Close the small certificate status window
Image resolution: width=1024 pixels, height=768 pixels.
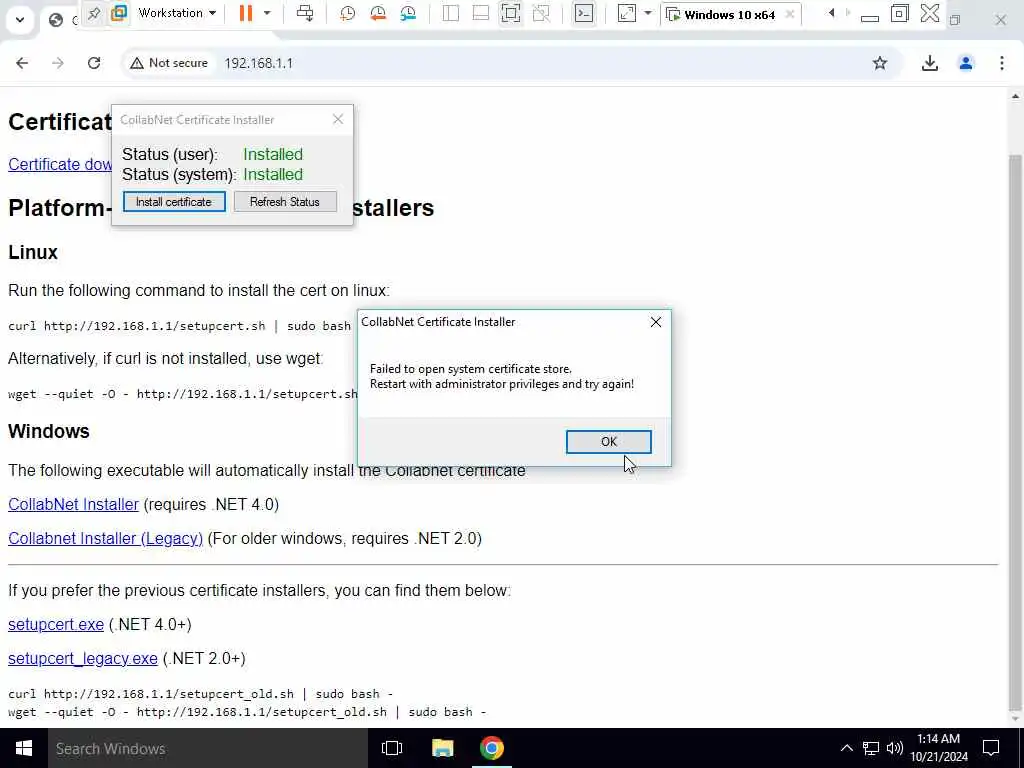[x=338, y=119]
